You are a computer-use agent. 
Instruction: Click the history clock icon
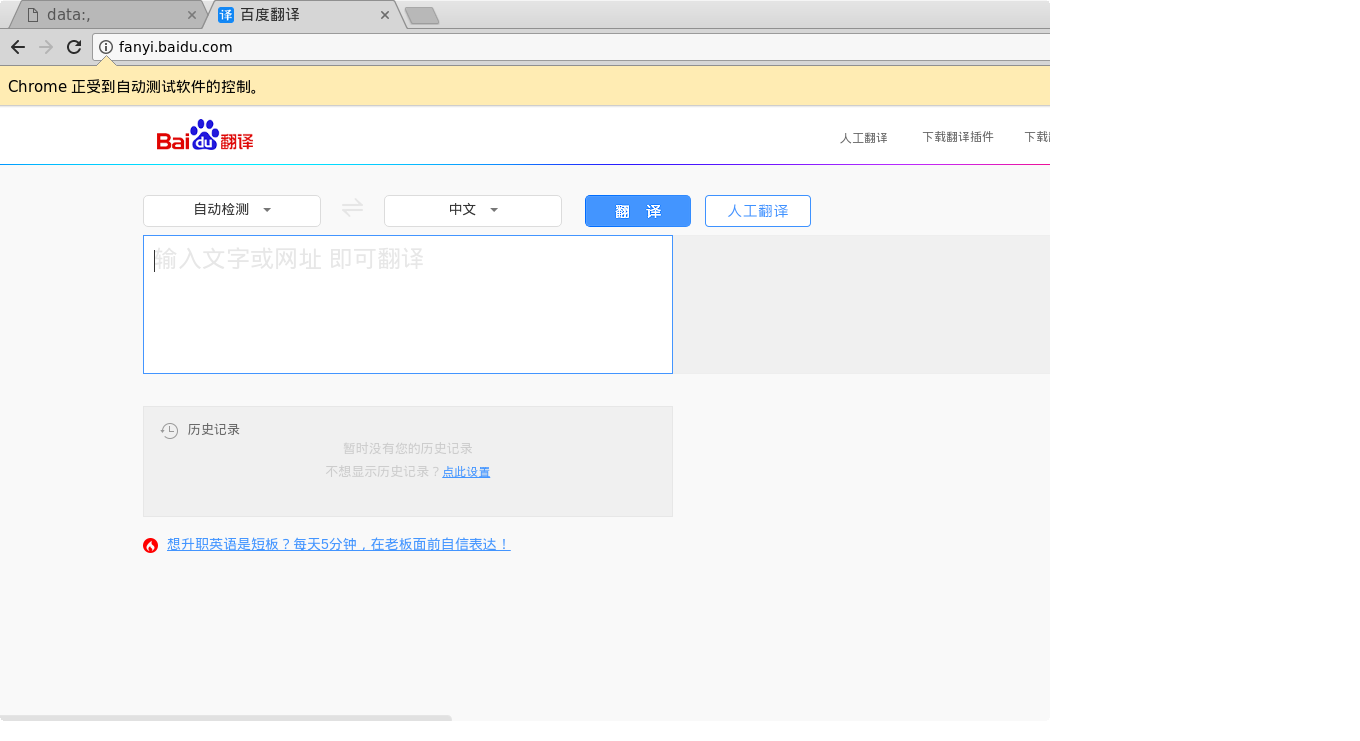(x=170, y=430)
